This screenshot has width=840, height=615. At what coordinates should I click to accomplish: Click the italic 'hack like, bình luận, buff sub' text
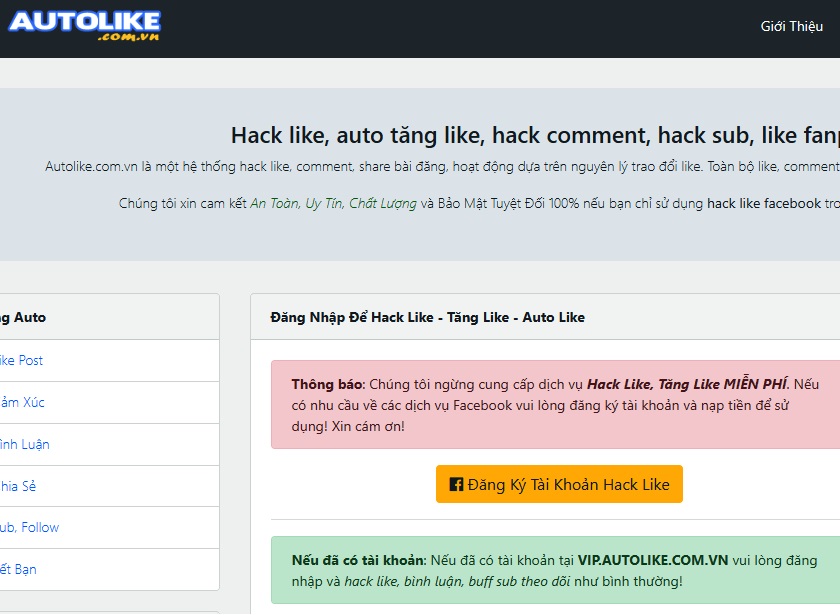tap(429, 582)
